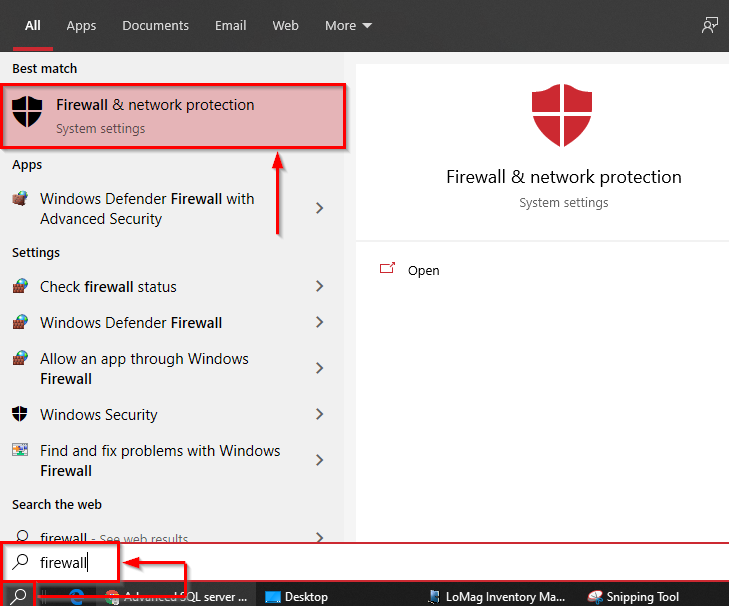
Task: Expand the firewall web results chevron
Action: pos(319,537)
